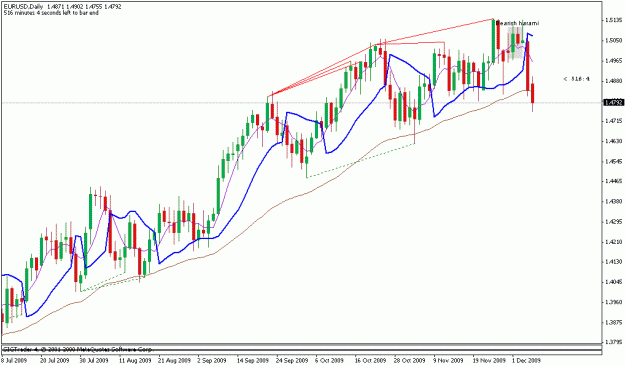Click the '2 Sep 2009' date label

pos(212,360)
